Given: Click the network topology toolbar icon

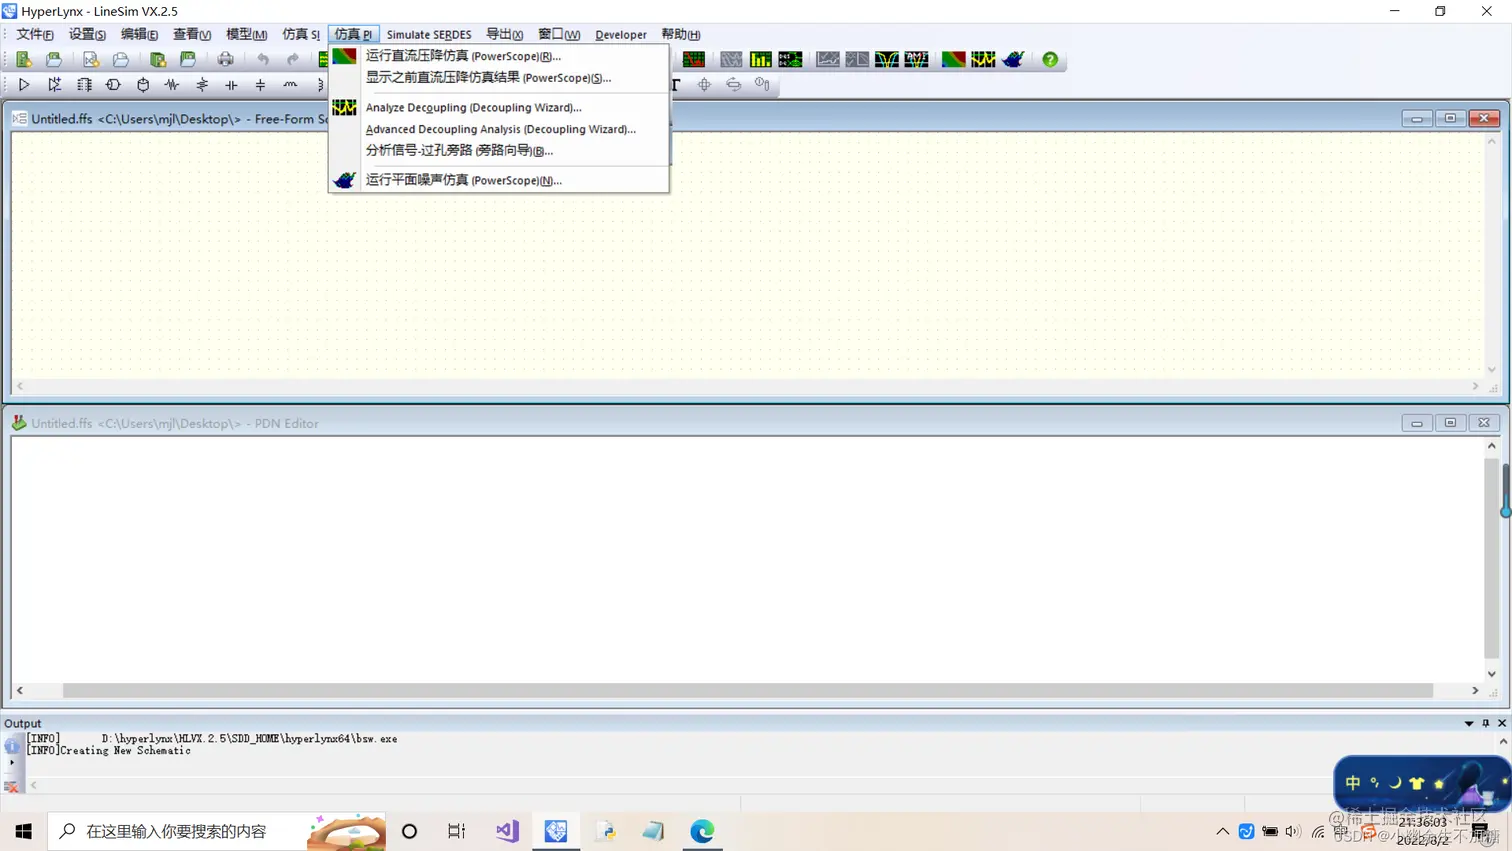Looking at the screenshot, I should pyautogui.click(x=790, y=60).
